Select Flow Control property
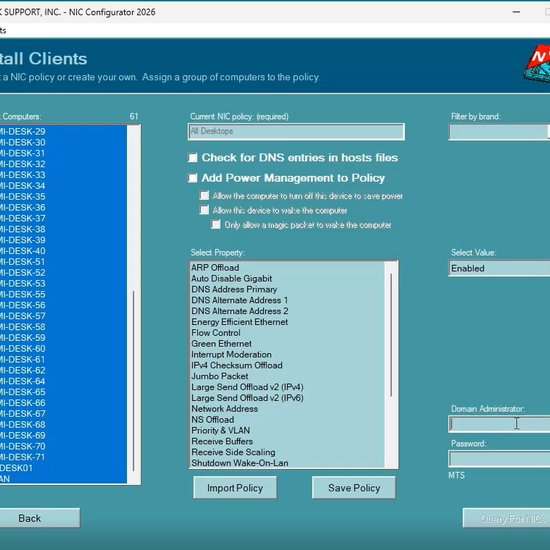Screen dimensions: 550x550 tap(216, 333)
